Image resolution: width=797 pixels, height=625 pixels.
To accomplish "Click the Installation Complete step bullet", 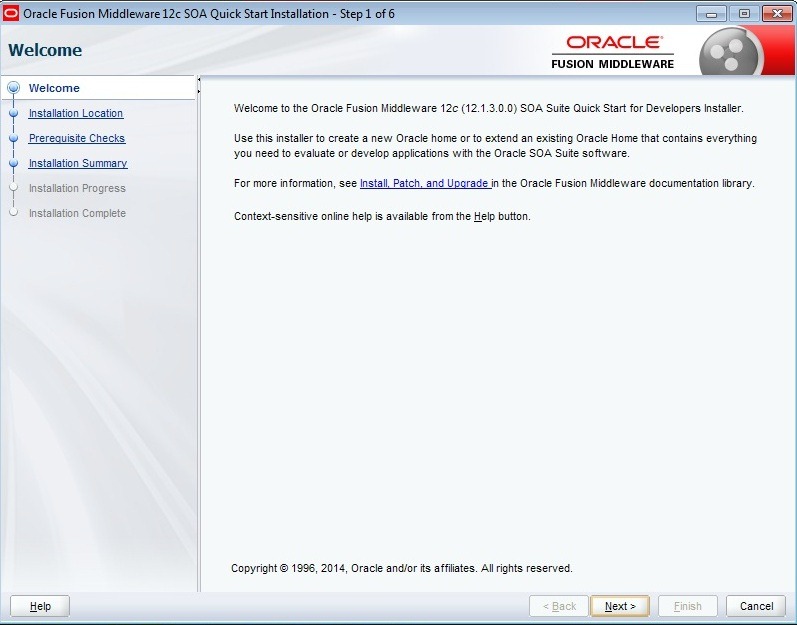I will pyautogui.click(x=13, y=213).
